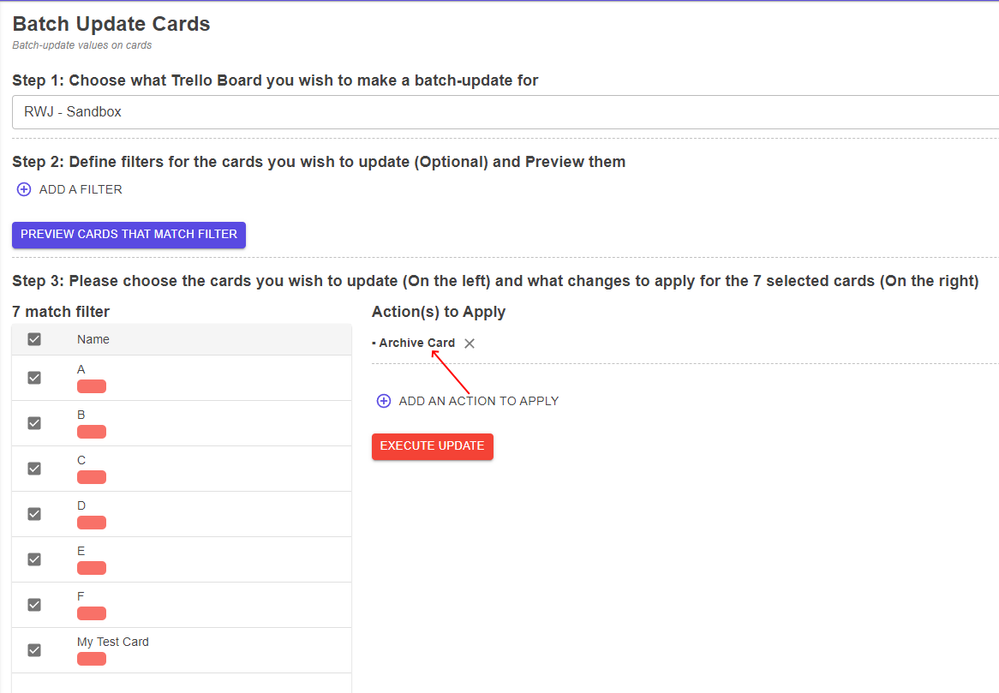Uncheck the checkbox for card A

(x=34, y=378)
